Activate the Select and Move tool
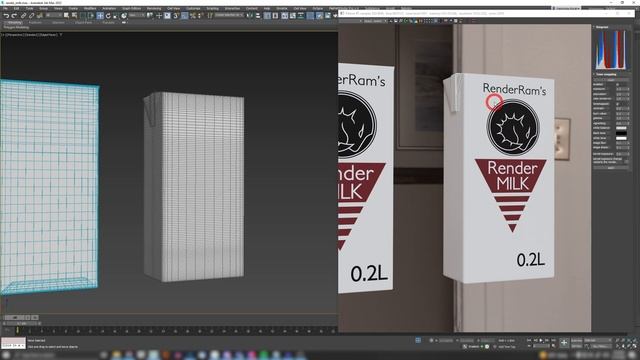This screenshot has width=640, height=360. coord(100,16)
